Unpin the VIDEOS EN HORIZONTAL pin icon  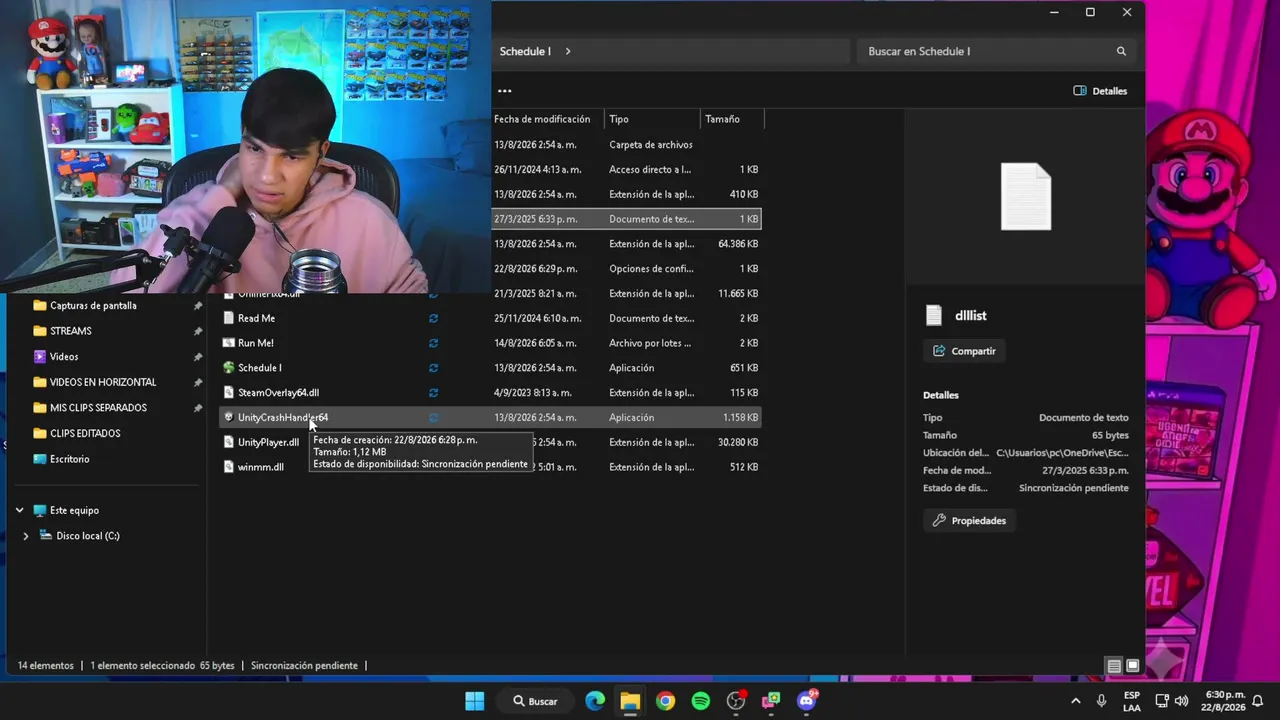(197, 382)
